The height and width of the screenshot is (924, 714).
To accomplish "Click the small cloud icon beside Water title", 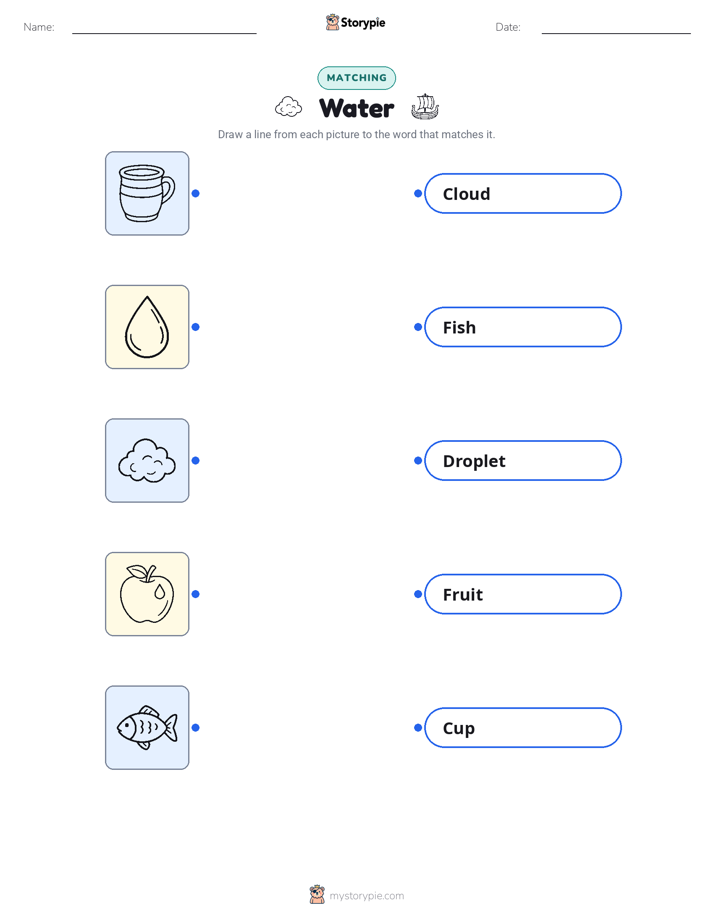I will (289, 107).
